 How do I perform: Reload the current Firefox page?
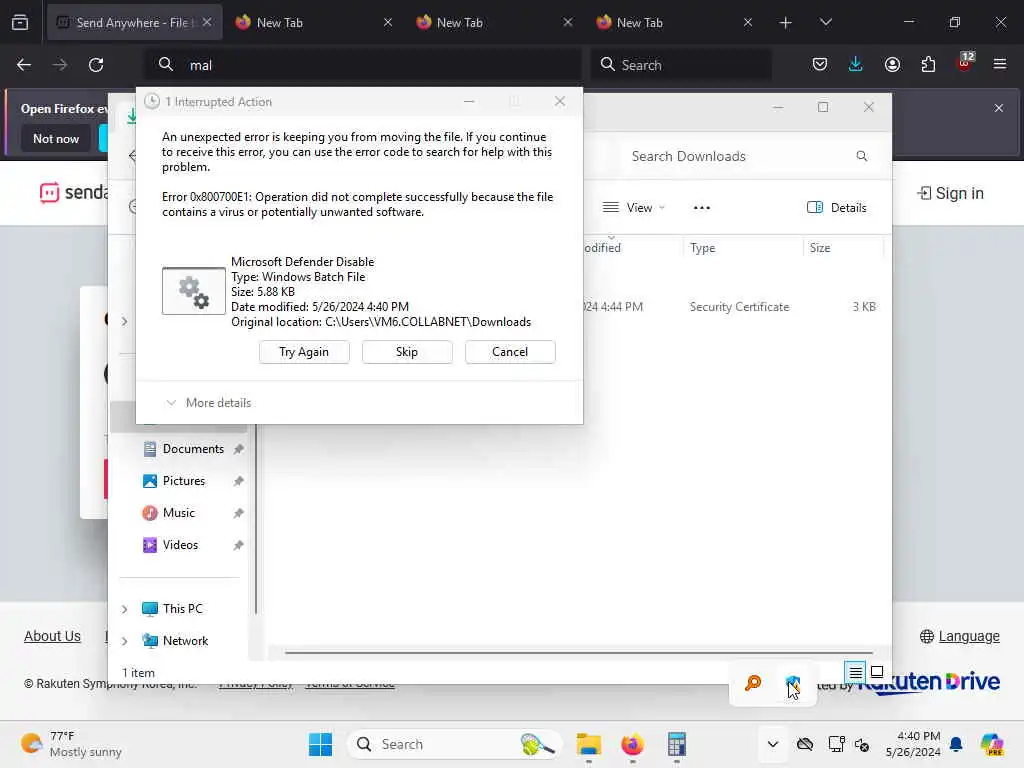tap(96, 65)
